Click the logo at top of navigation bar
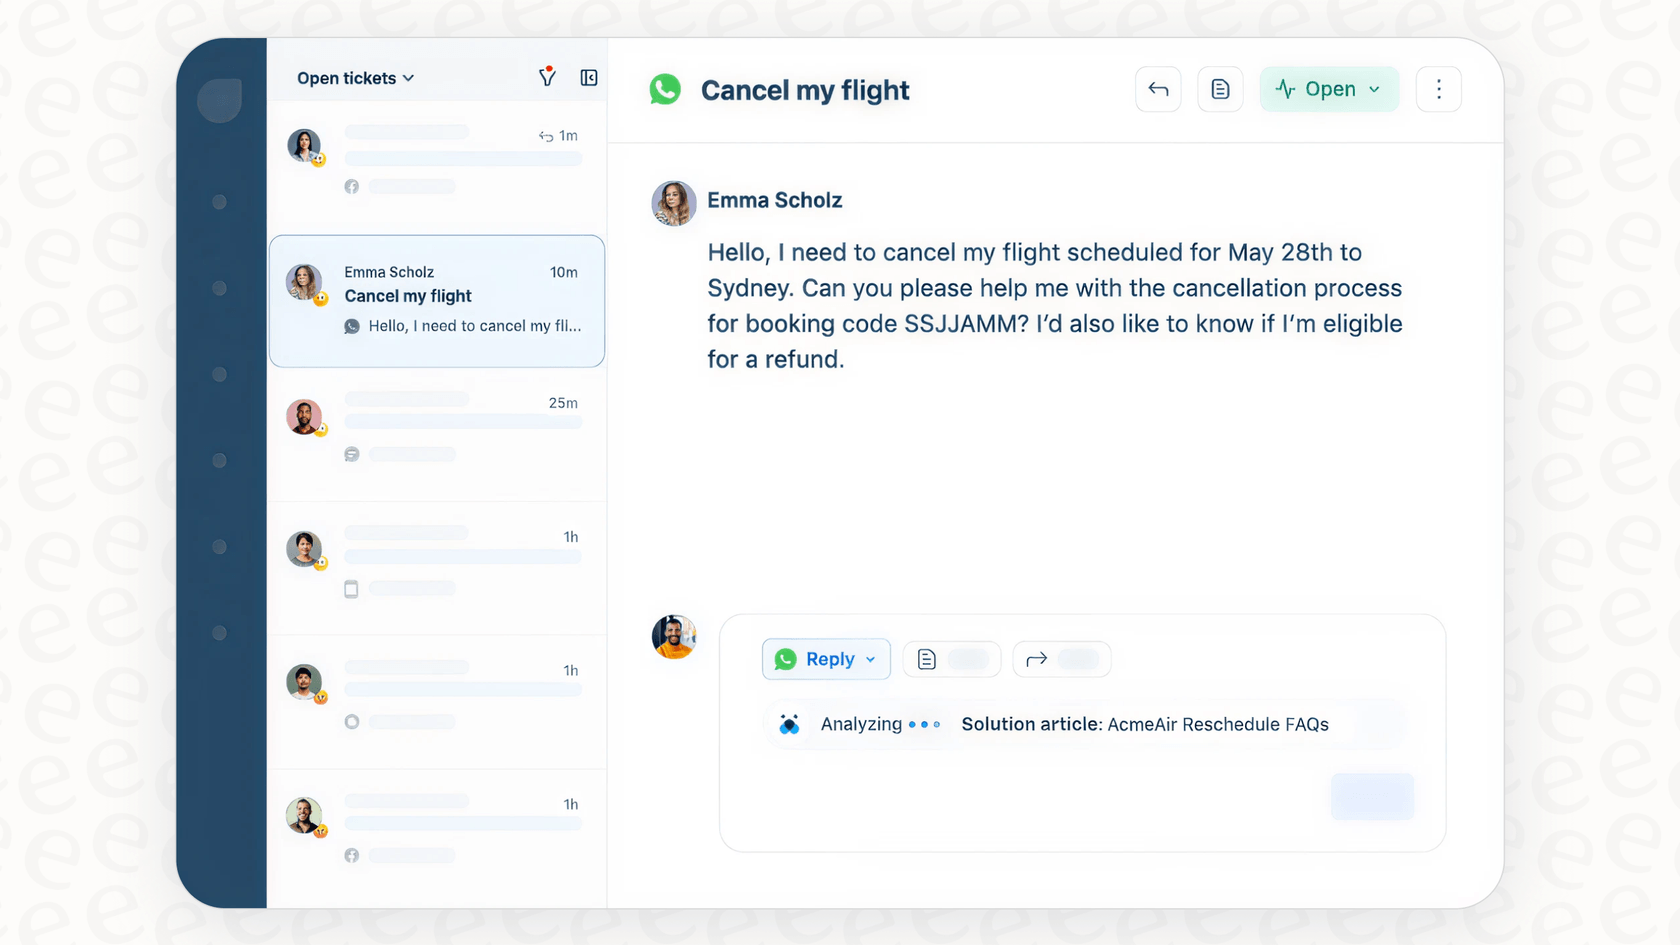 pos(220,100)
